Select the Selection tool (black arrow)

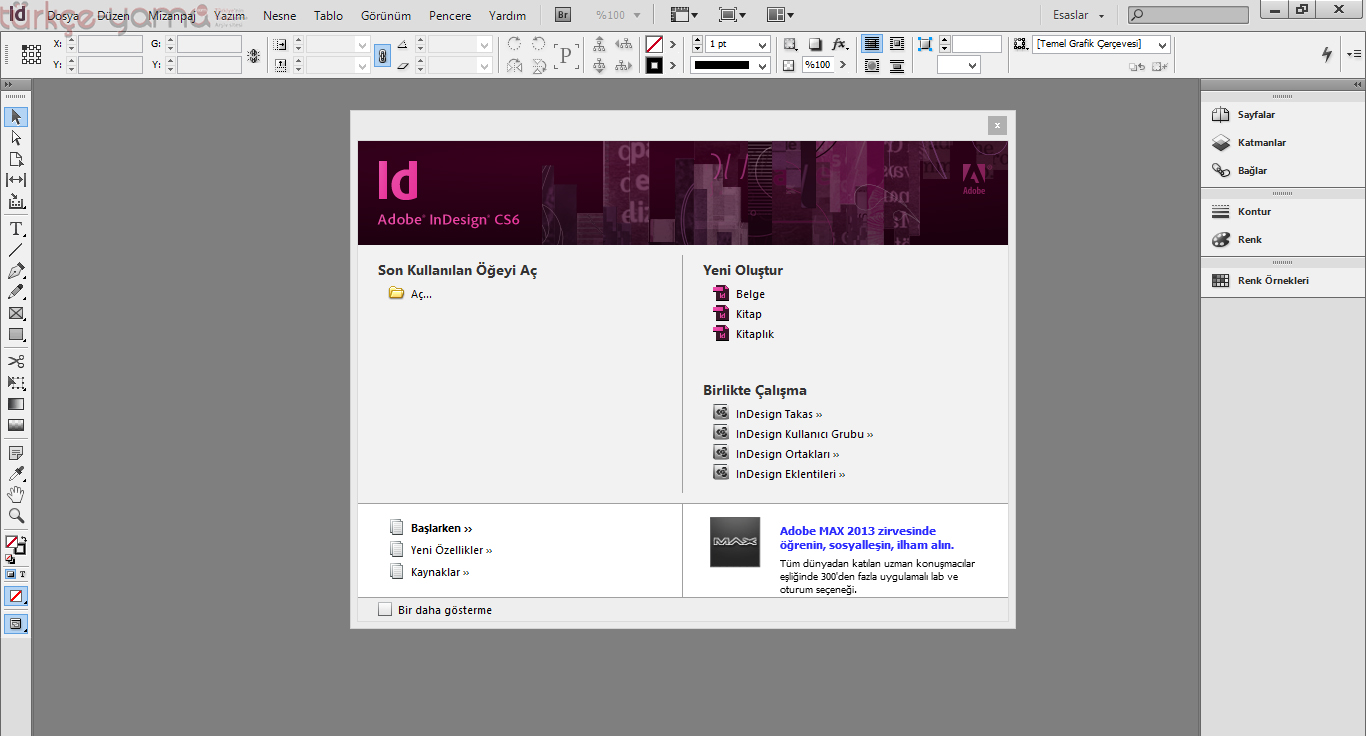(x=16, y=117)
